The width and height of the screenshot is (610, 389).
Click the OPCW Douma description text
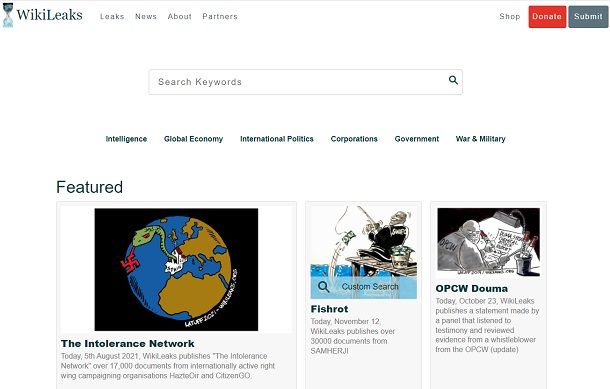487,325
